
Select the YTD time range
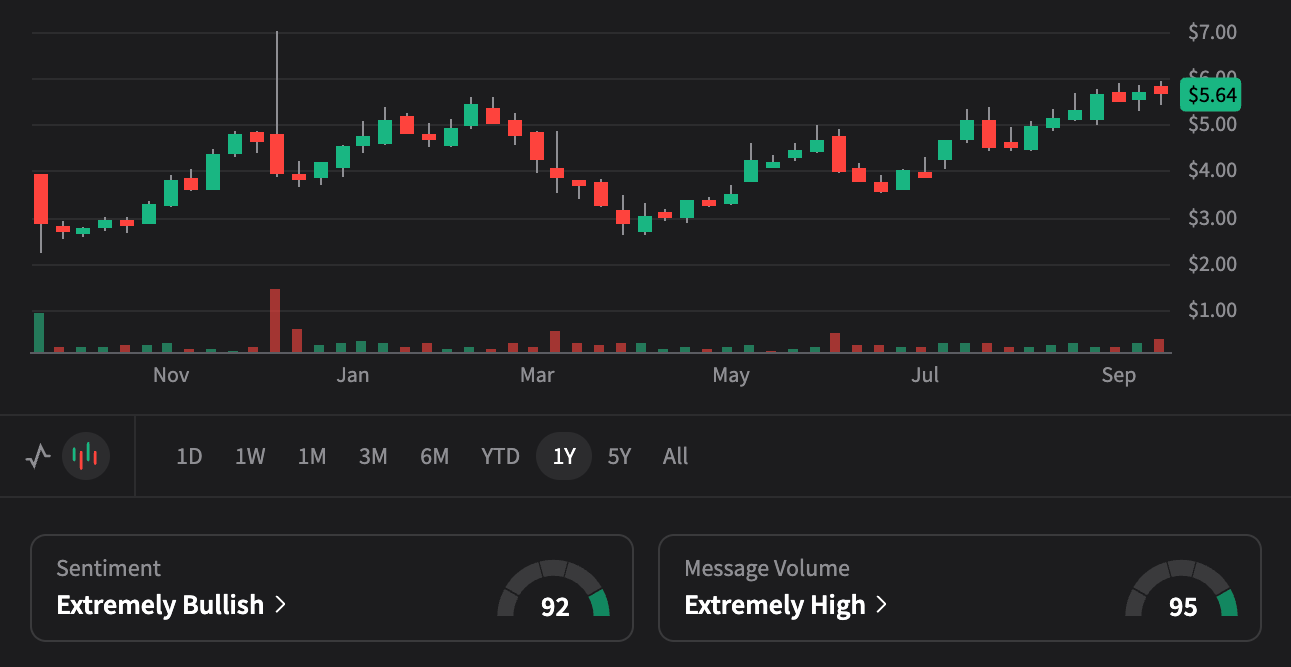tap(500, 457)
